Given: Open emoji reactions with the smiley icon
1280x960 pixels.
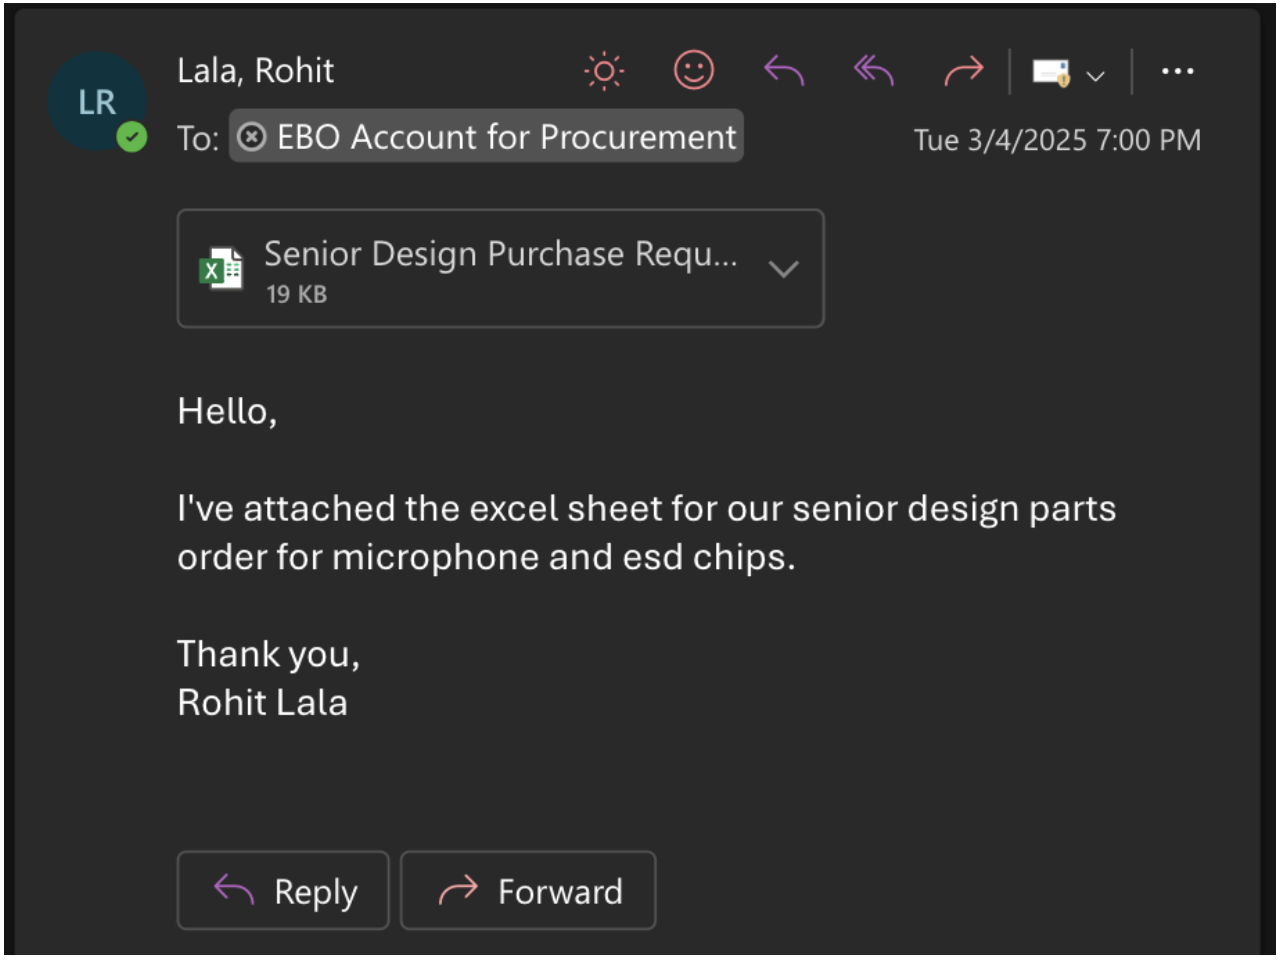Looking at the screenshot, I should 694,71.
